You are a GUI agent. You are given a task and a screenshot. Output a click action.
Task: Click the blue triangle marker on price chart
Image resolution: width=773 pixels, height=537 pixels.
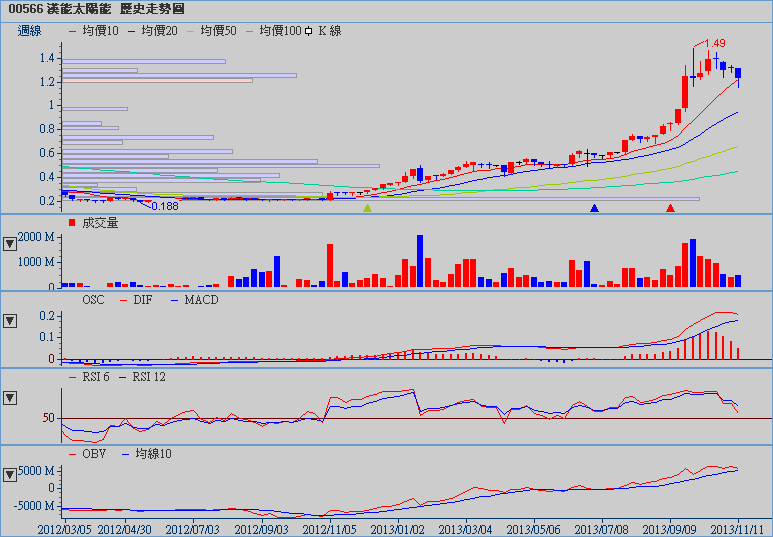(594, 208)
